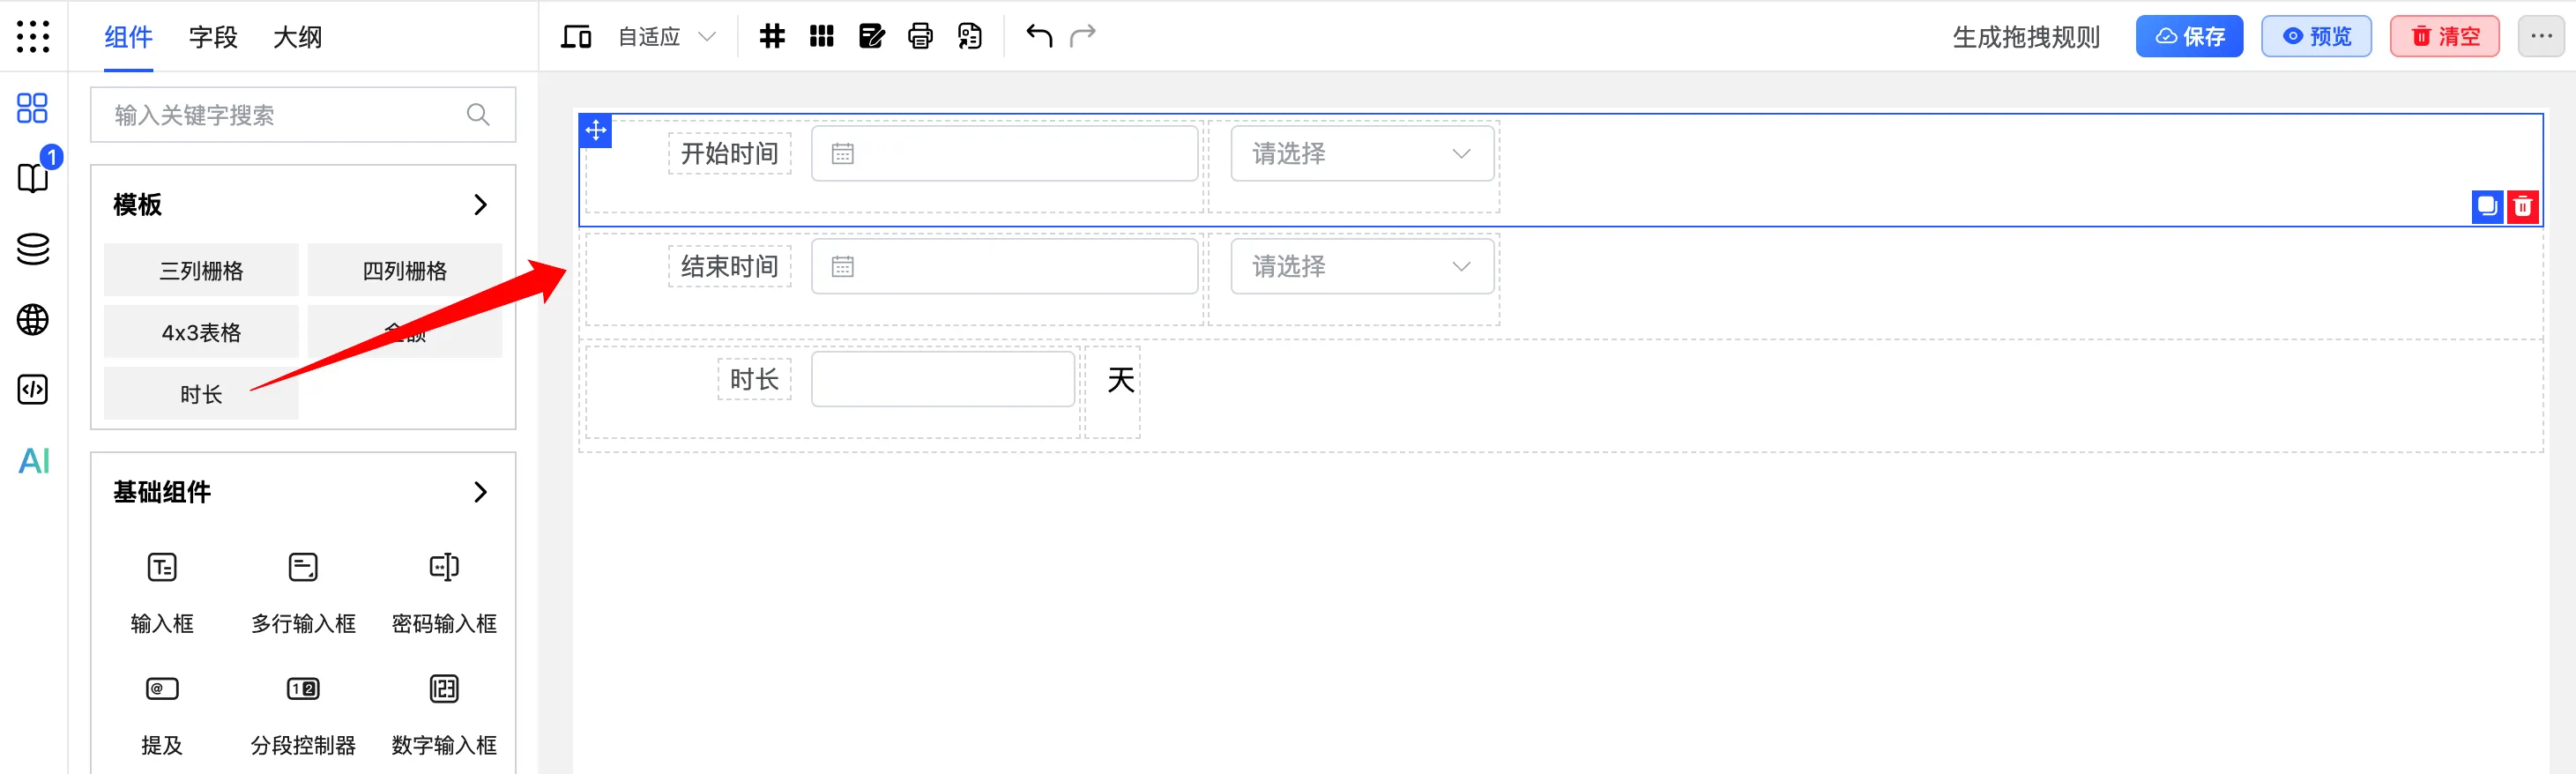Click the printer toolbar icon

920,37
